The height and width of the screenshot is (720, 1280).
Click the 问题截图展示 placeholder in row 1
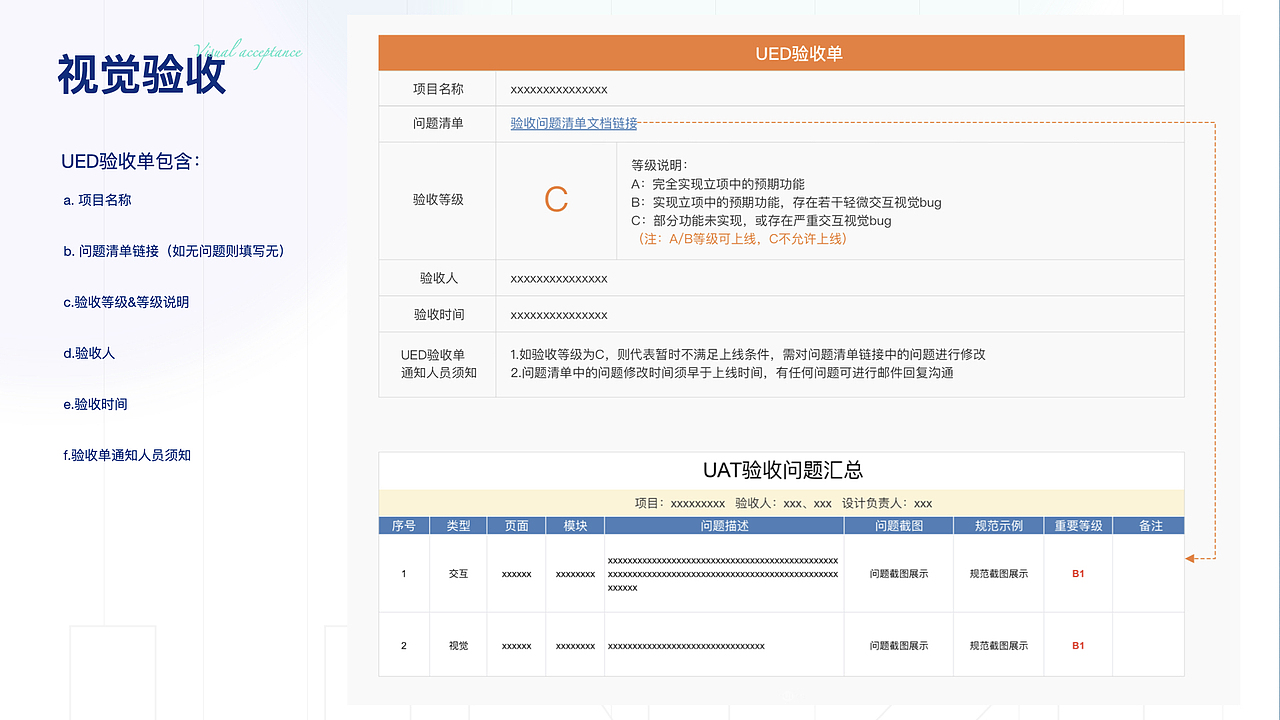898,574
